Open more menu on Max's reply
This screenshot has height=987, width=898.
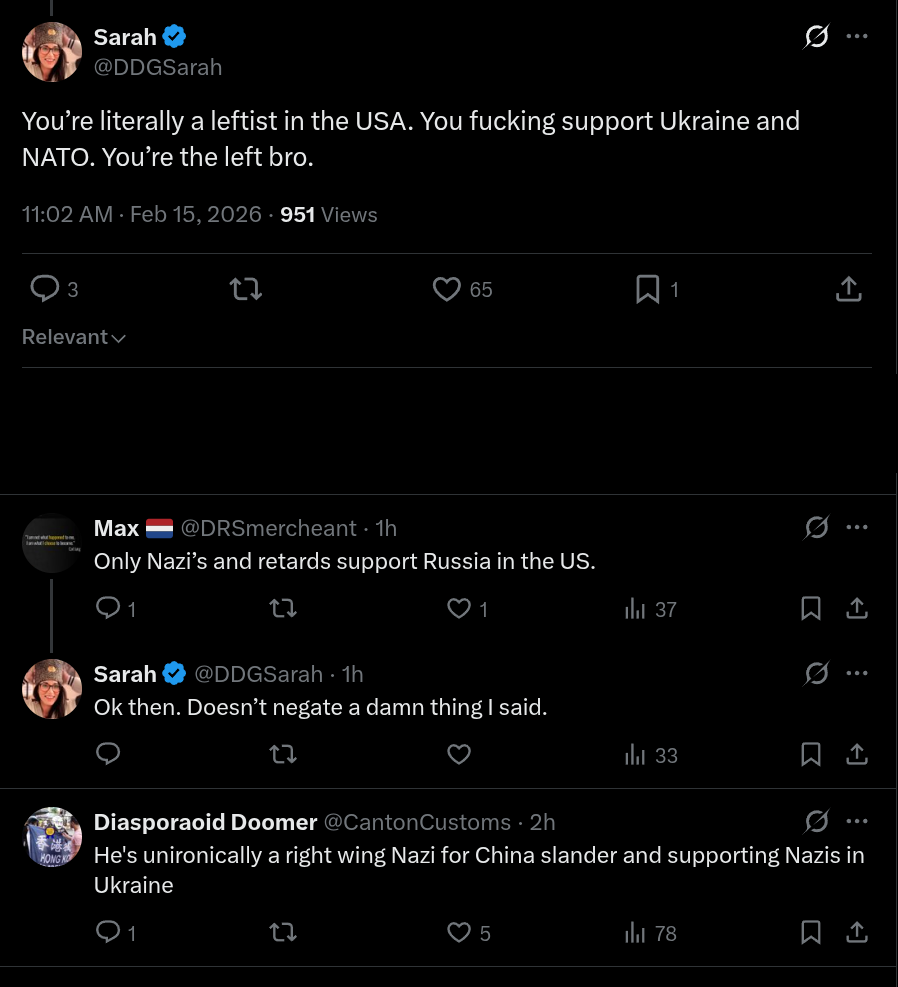click(857, 527)
